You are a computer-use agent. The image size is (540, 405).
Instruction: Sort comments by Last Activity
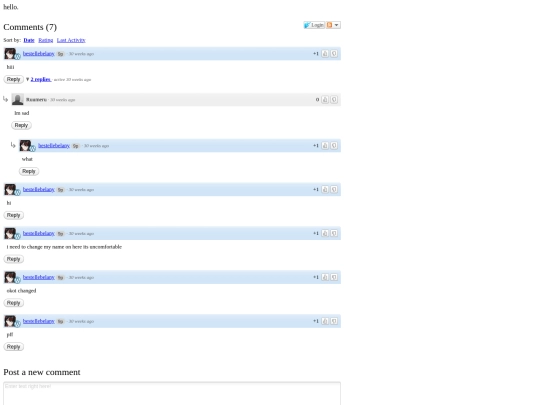[71, 40]
